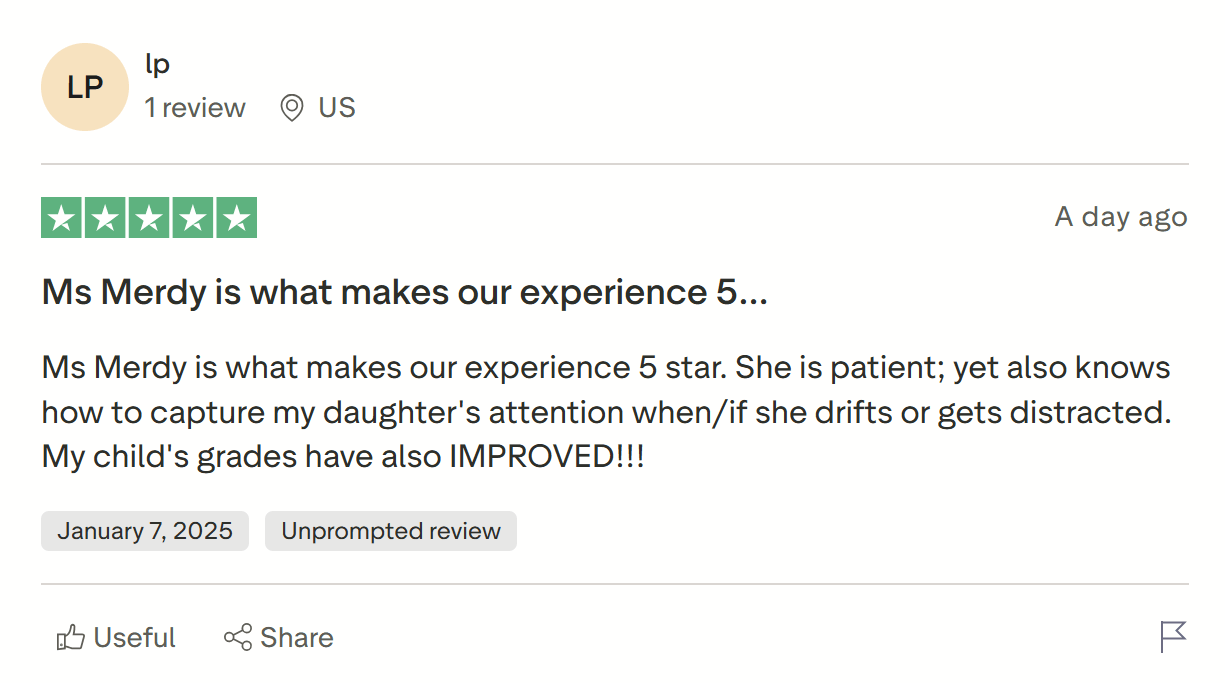The width and height of the screenshot is (1225, 683).
Task: Click the "Unprompted review" badge
Action: coord(391,531)
